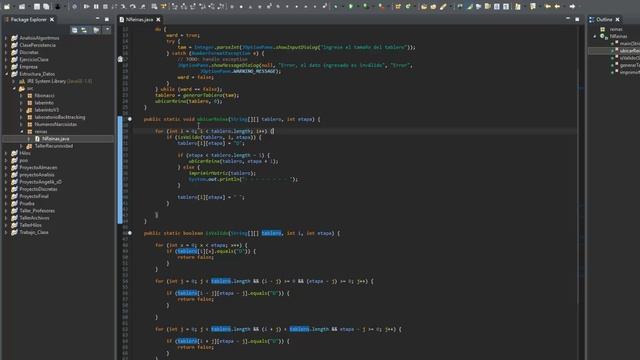Expand the fibonacci package node
Image resolution: width=640 pixels, height=360 pixels.
[22, 96]
